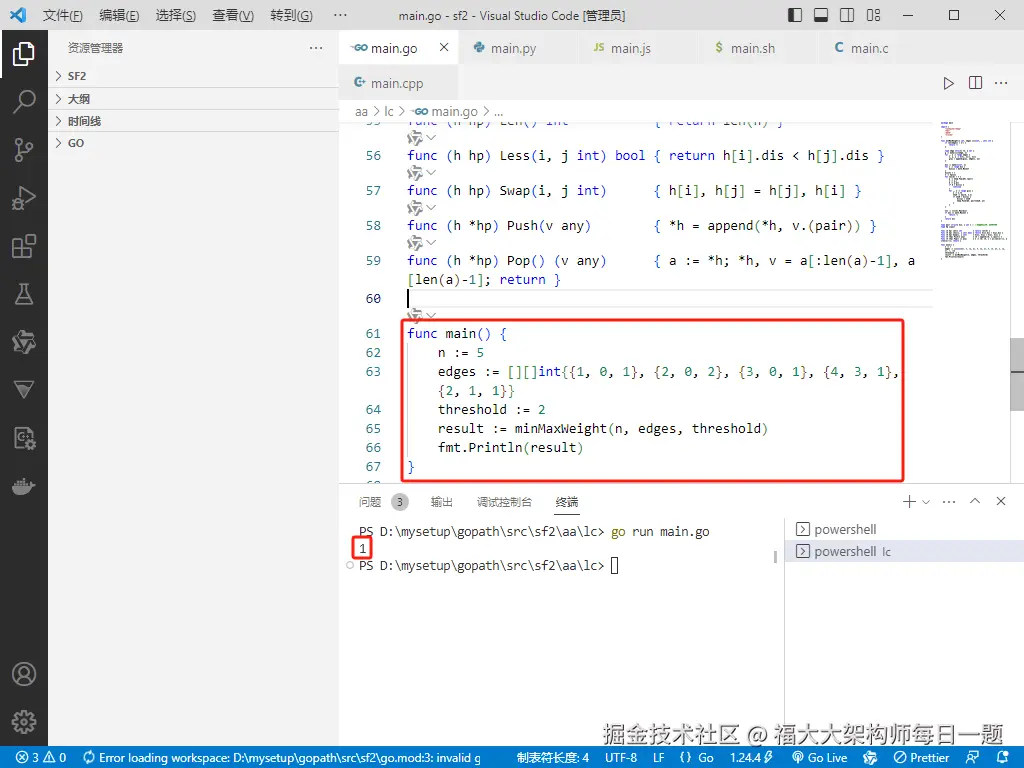
Task: Close the terminal panel
Action: (1000, 501)
